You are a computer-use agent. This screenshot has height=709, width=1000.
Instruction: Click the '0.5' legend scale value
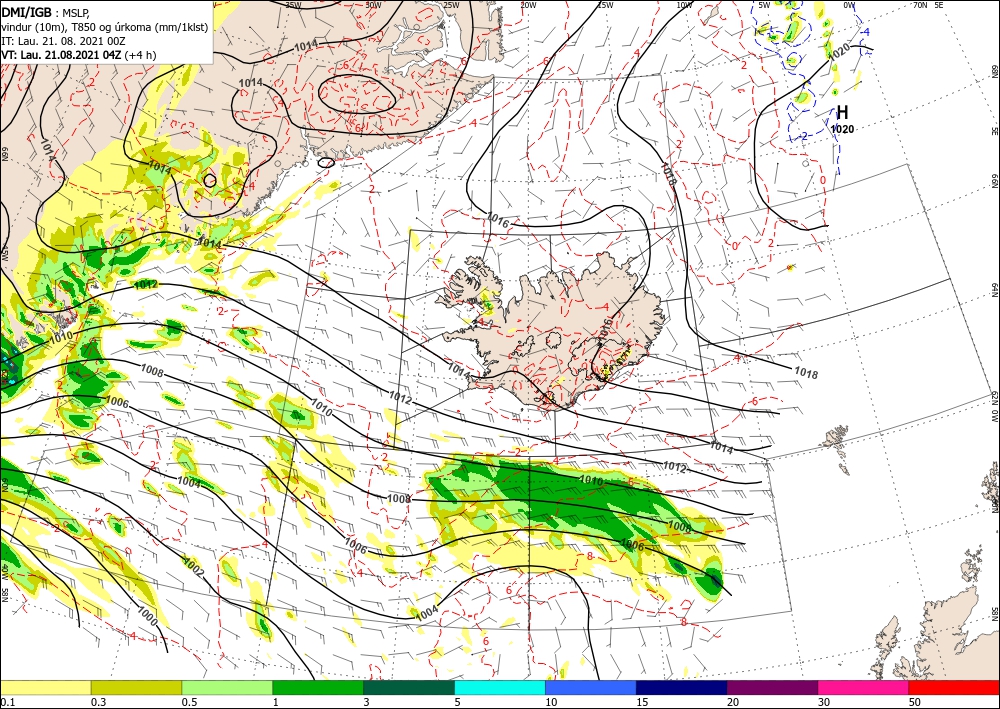[189, 702]
